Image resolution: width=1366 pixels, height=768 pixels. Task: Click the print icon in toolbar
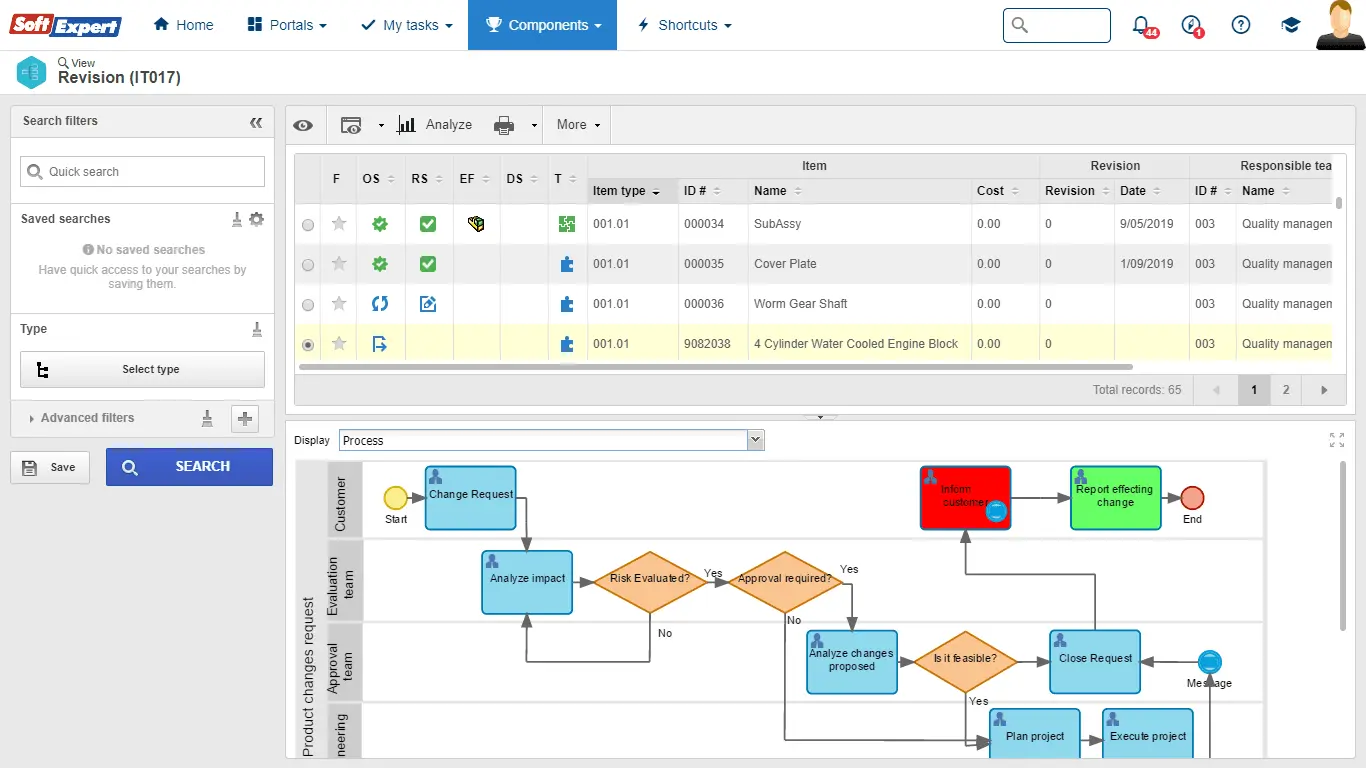(504, 125)
